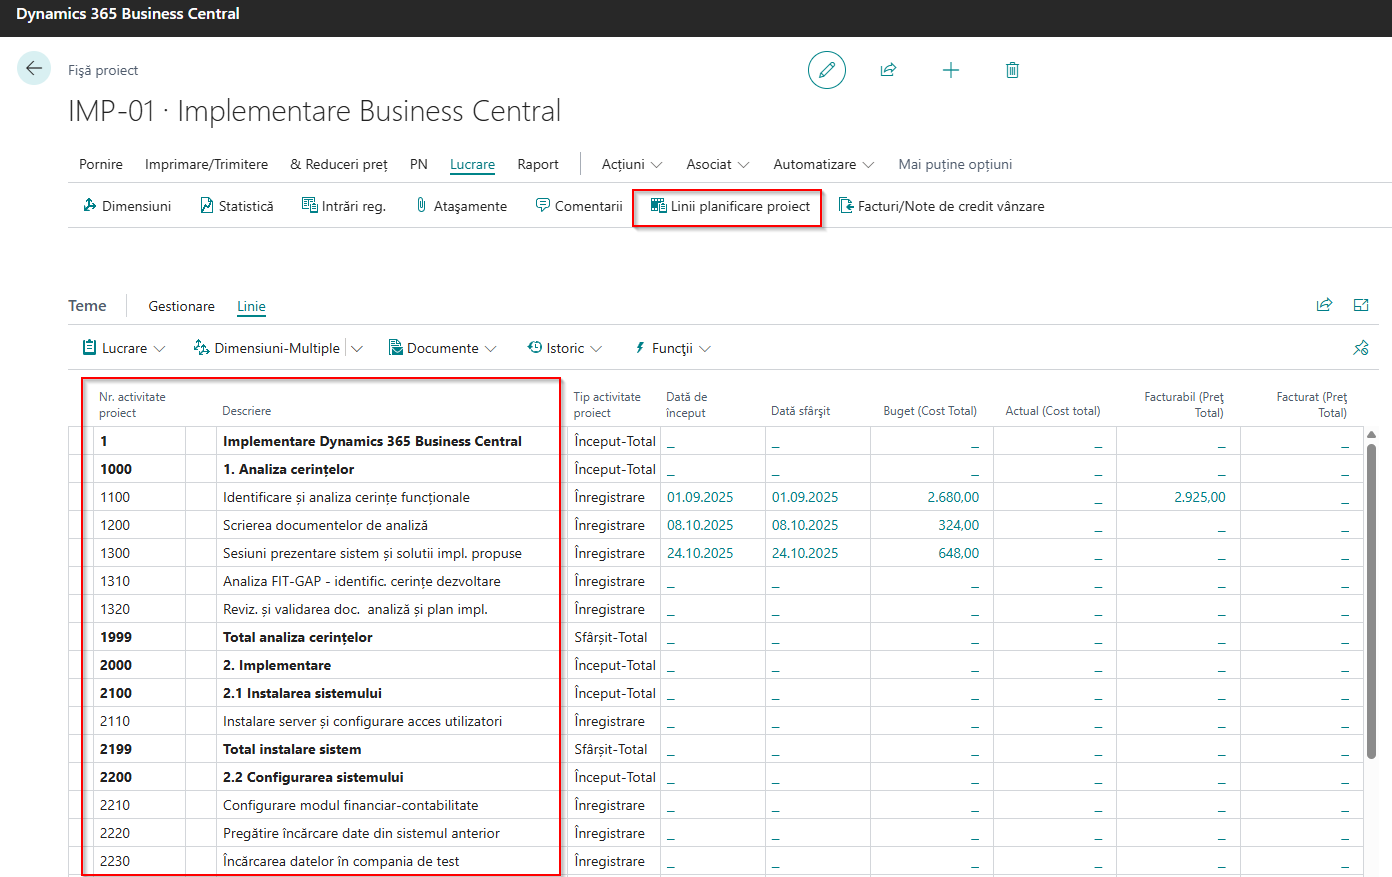Open Linii planificare proiect

click(x=729, y=207)
